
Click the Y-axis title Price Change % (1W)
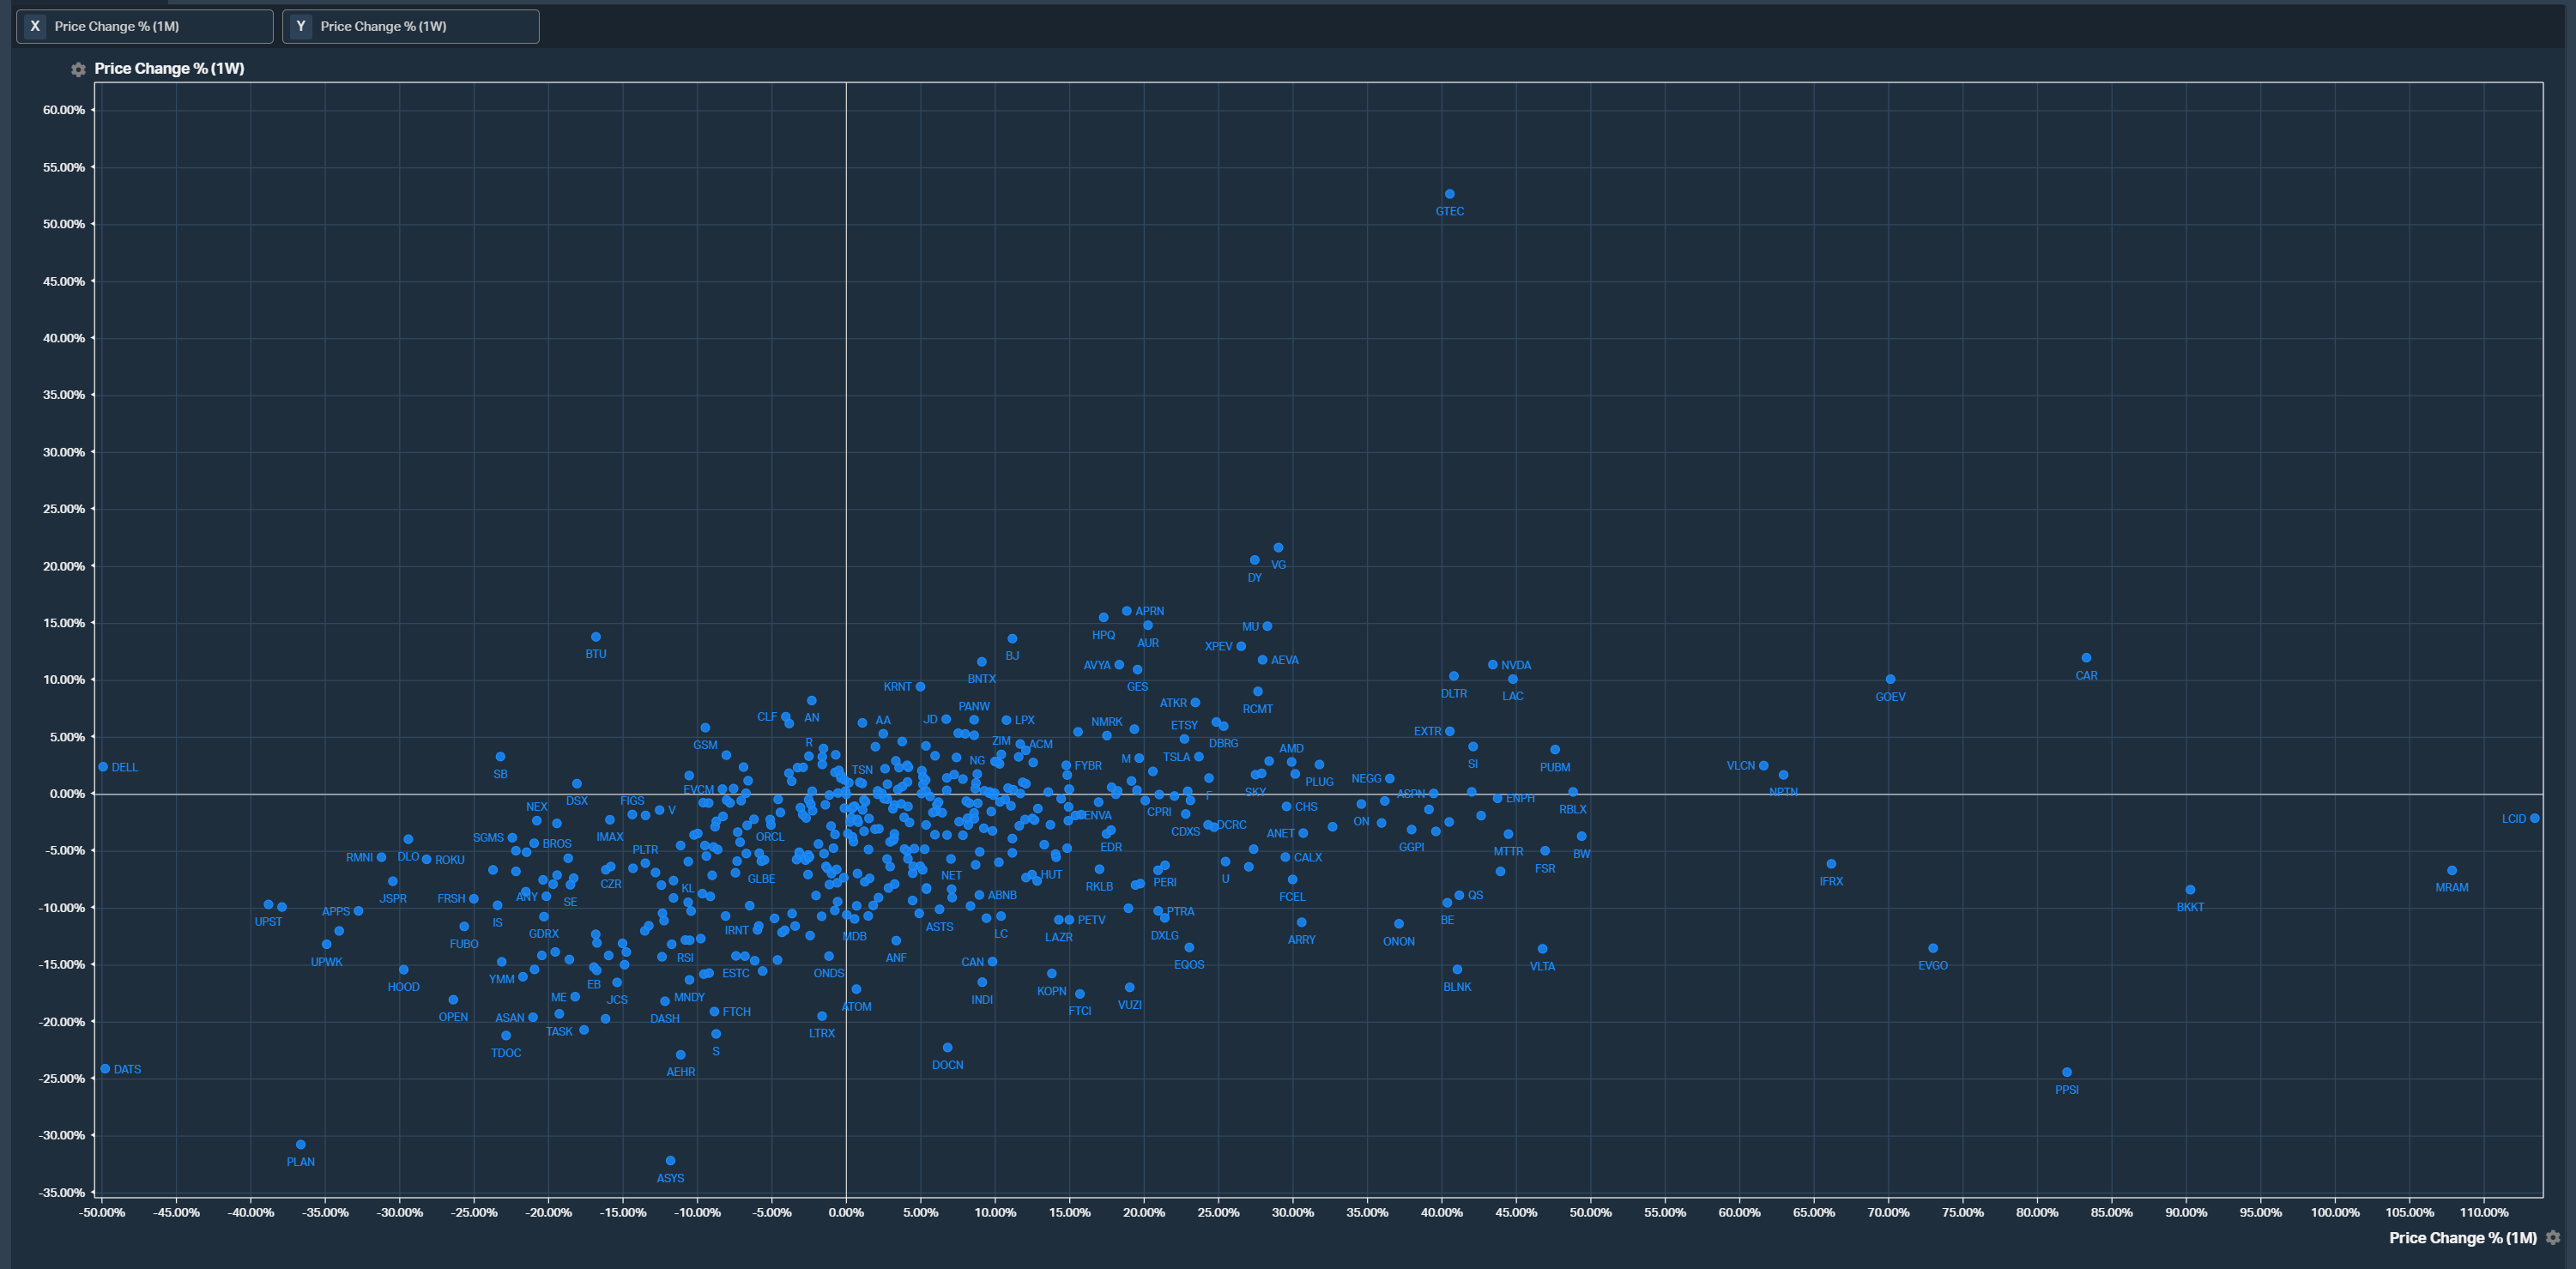pos(169,69)
